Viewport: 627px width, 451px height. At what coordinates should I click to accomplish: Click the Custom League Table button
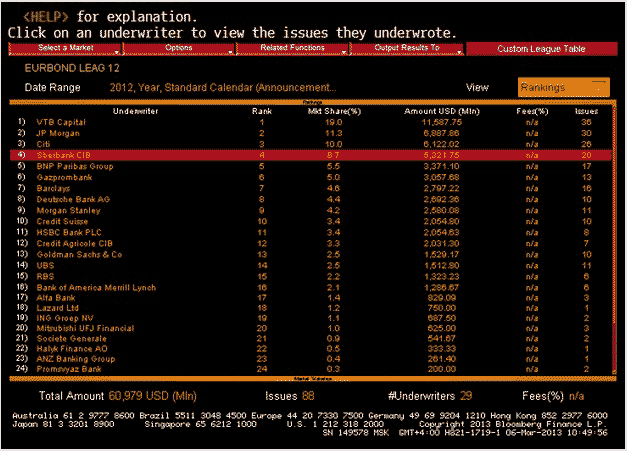[541, 48]
